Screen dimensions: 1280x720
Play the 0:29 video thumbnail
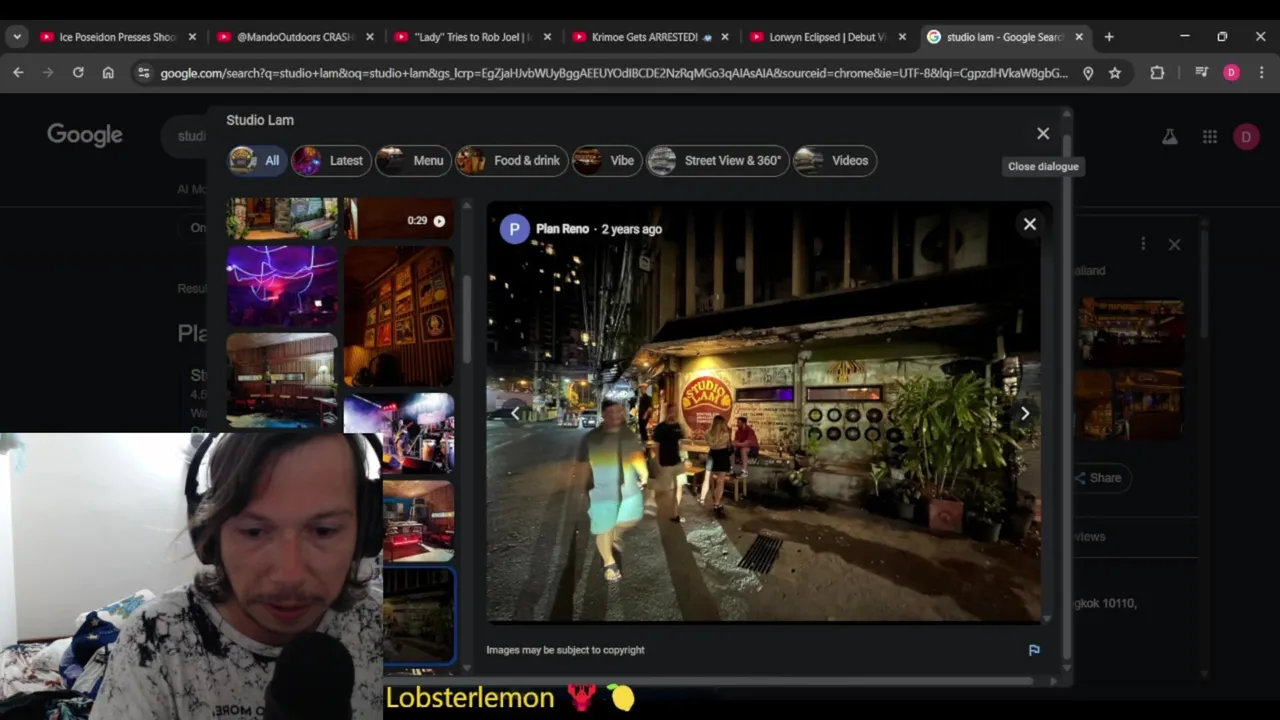click(x=399, y=219)
